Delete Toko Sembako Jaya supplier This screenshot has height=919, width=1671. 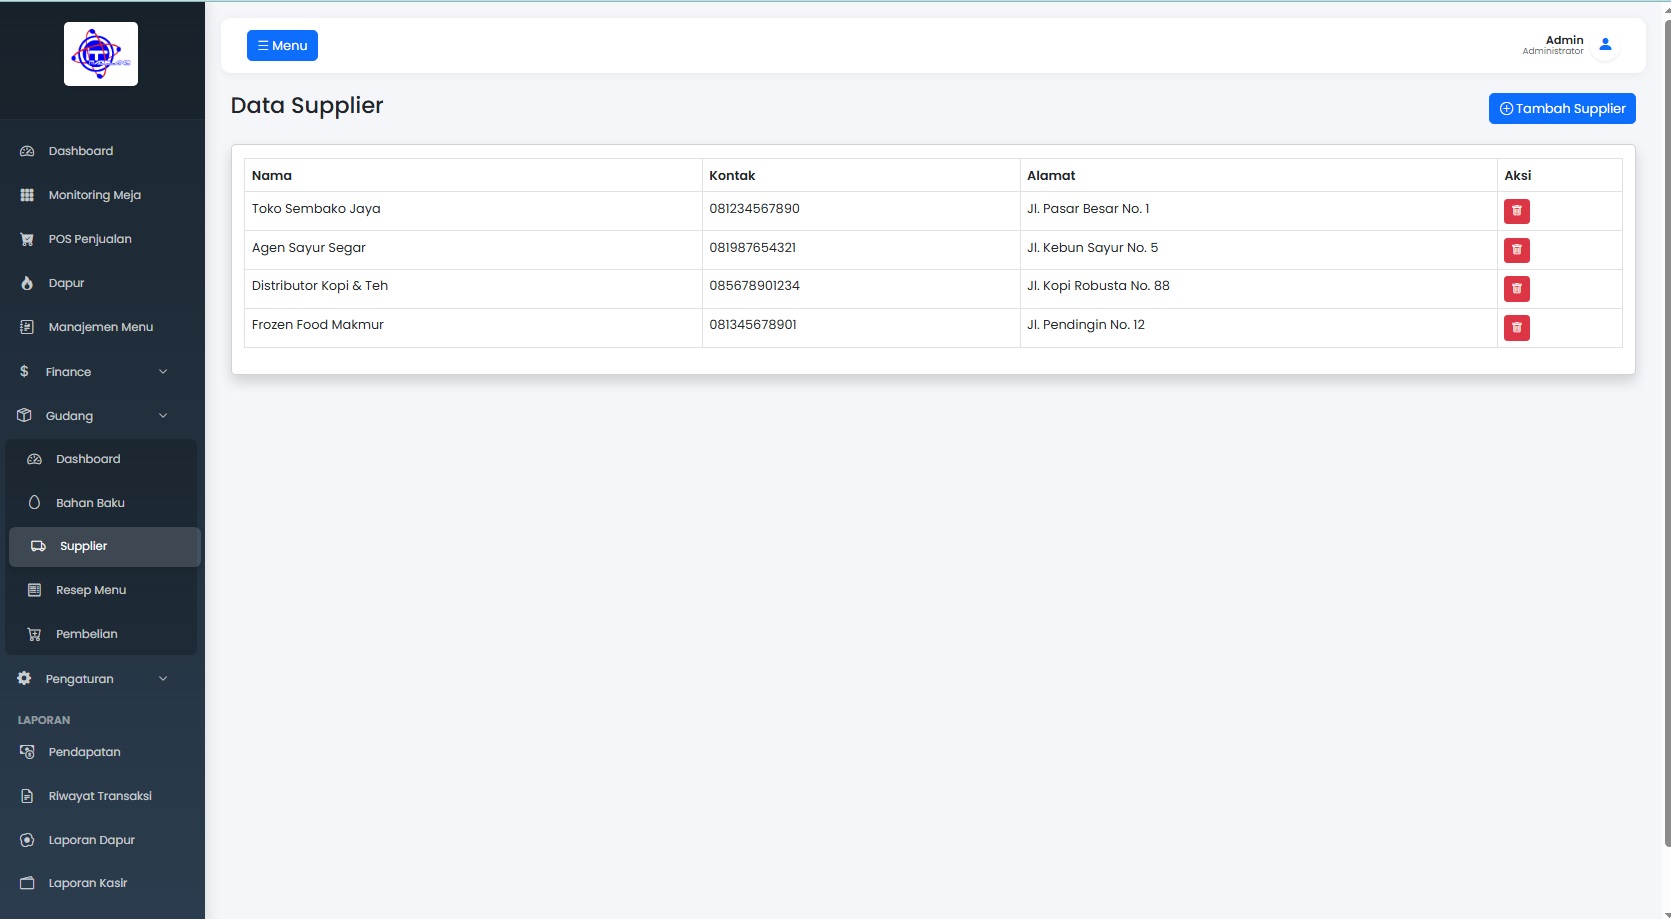1516,211
